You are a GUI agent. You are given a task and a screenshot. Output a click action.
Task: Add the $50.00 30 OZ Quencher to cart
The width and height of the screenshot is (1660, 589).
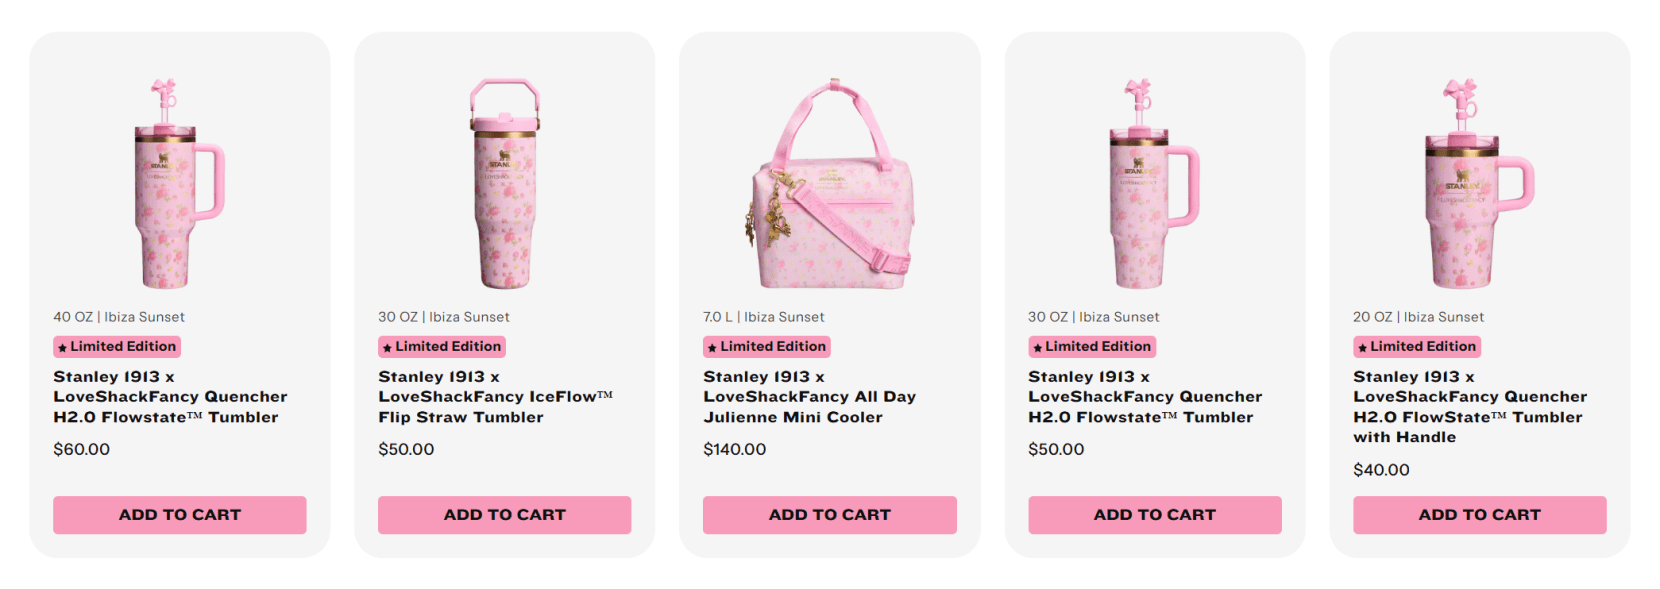[1154, 515]
